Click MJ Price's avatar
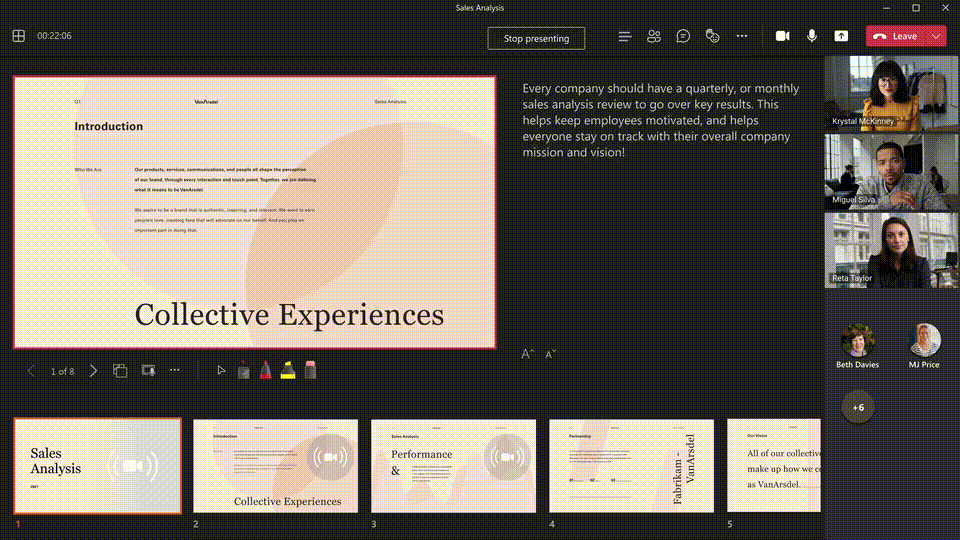960x540 pixels. pyautogui.click(x=924, y=340)
